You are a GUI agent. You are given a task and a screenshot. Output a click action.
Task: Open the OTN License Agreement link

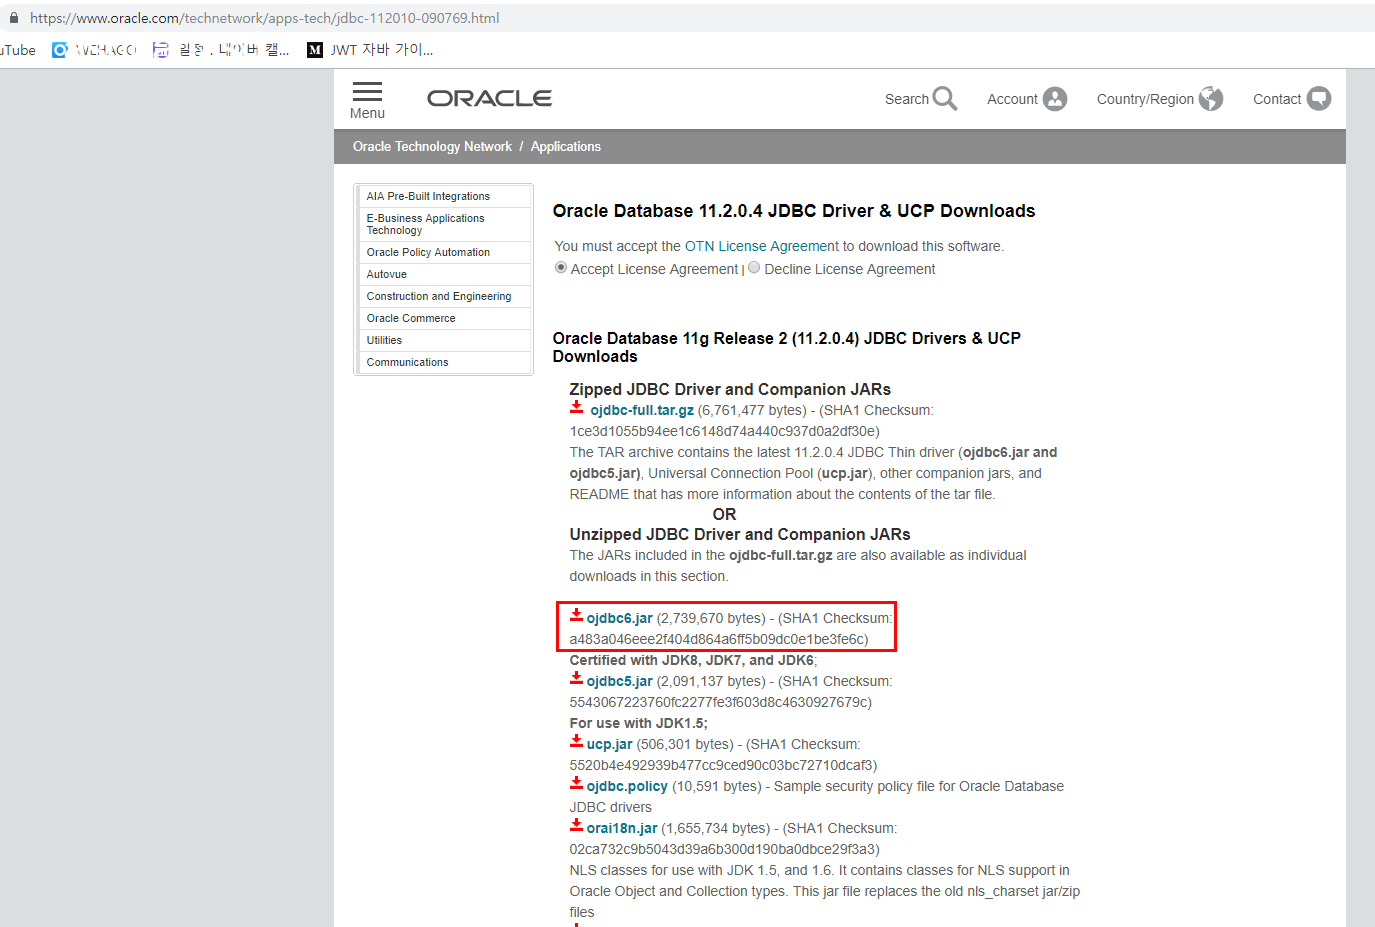click(x=762, y=246)
